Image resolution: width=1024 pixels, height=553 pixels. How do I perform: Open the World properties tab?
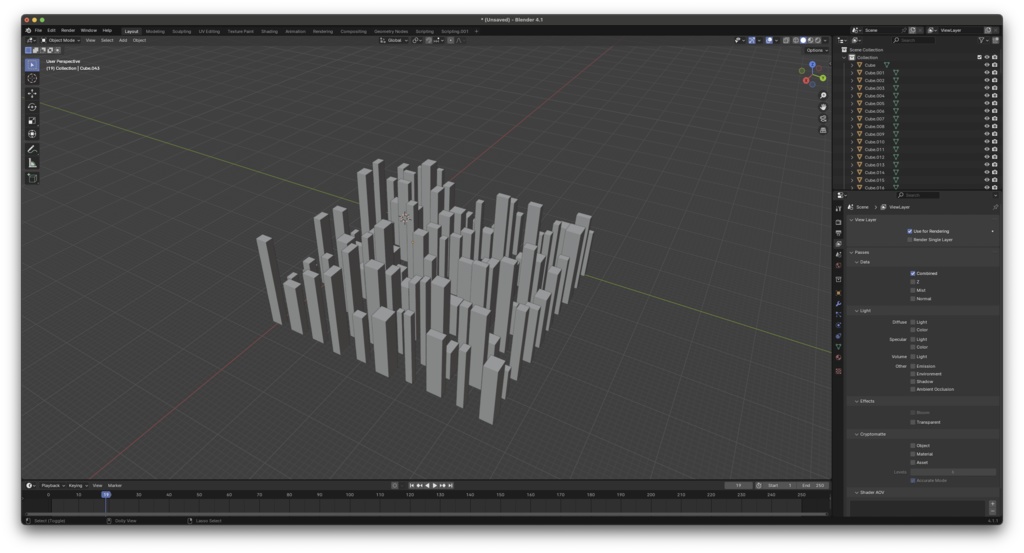point(839,266)
